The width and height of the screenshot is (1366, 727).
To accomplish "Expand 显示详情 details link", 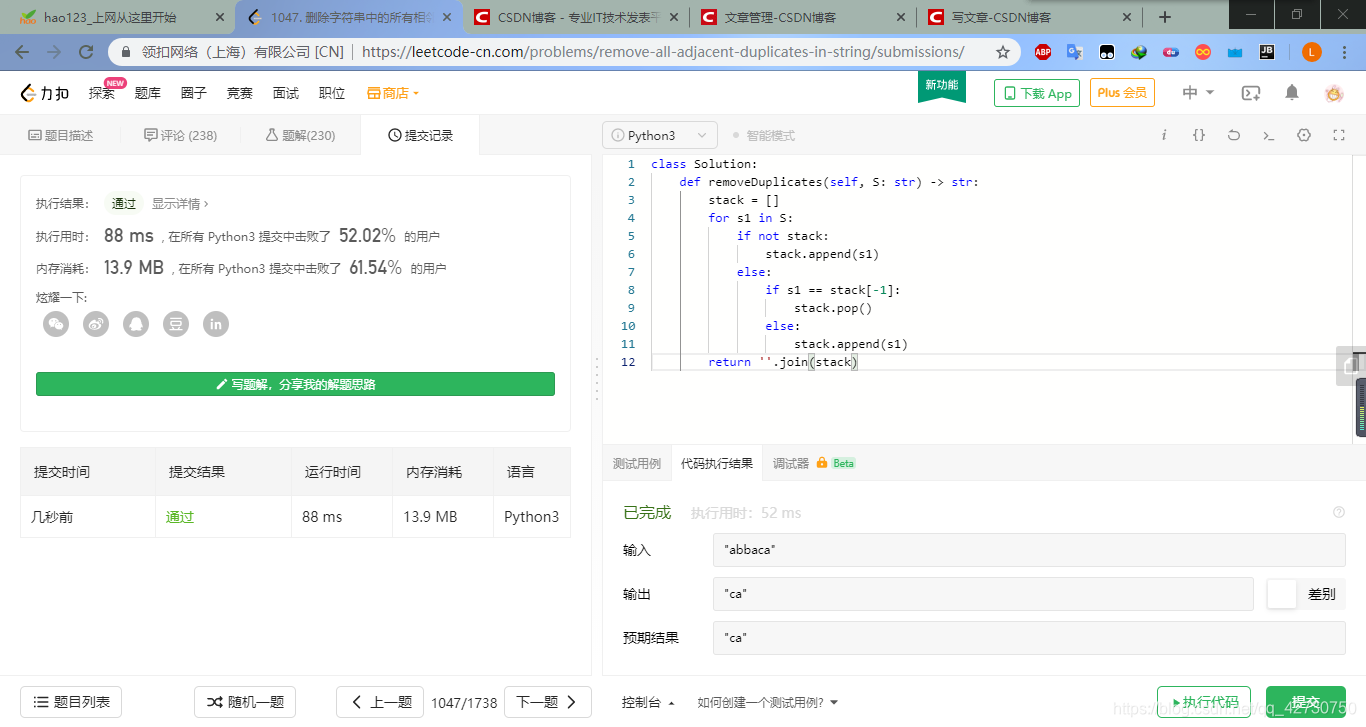I will [x=180, y=203].
